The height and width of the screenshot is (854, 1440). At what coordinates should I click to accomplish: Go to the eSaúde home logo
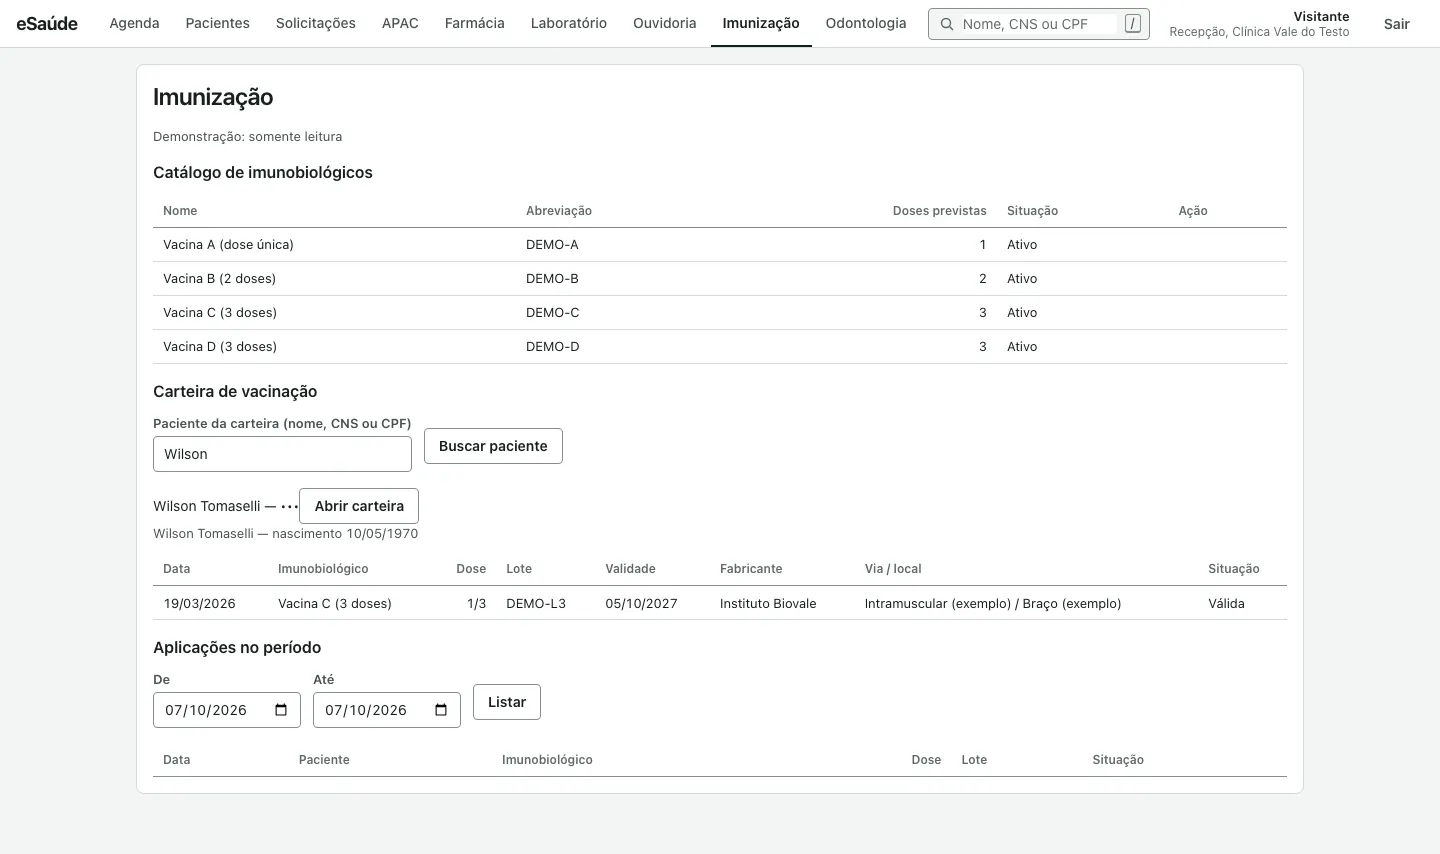point(47,23)
